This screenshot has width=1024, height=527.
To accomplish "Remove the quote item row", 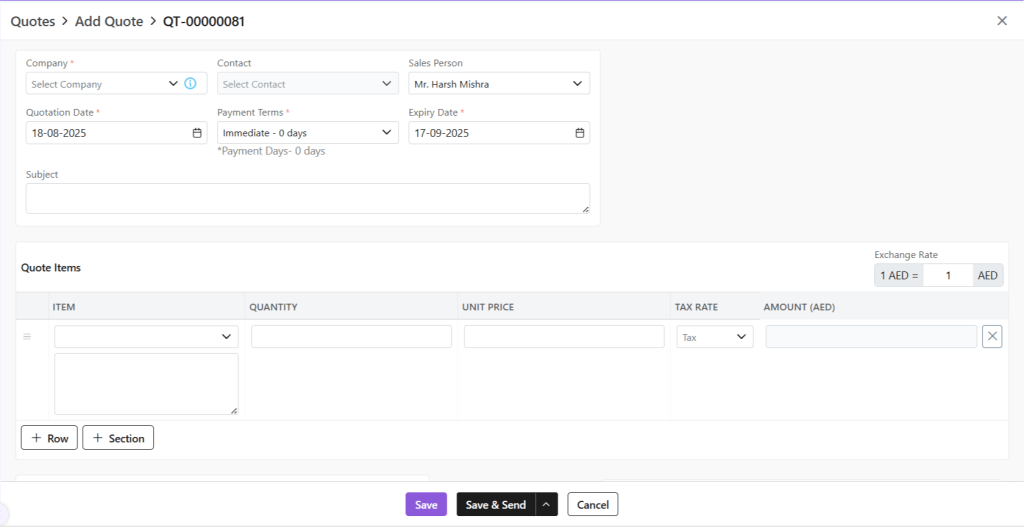I will pos(992,337).
